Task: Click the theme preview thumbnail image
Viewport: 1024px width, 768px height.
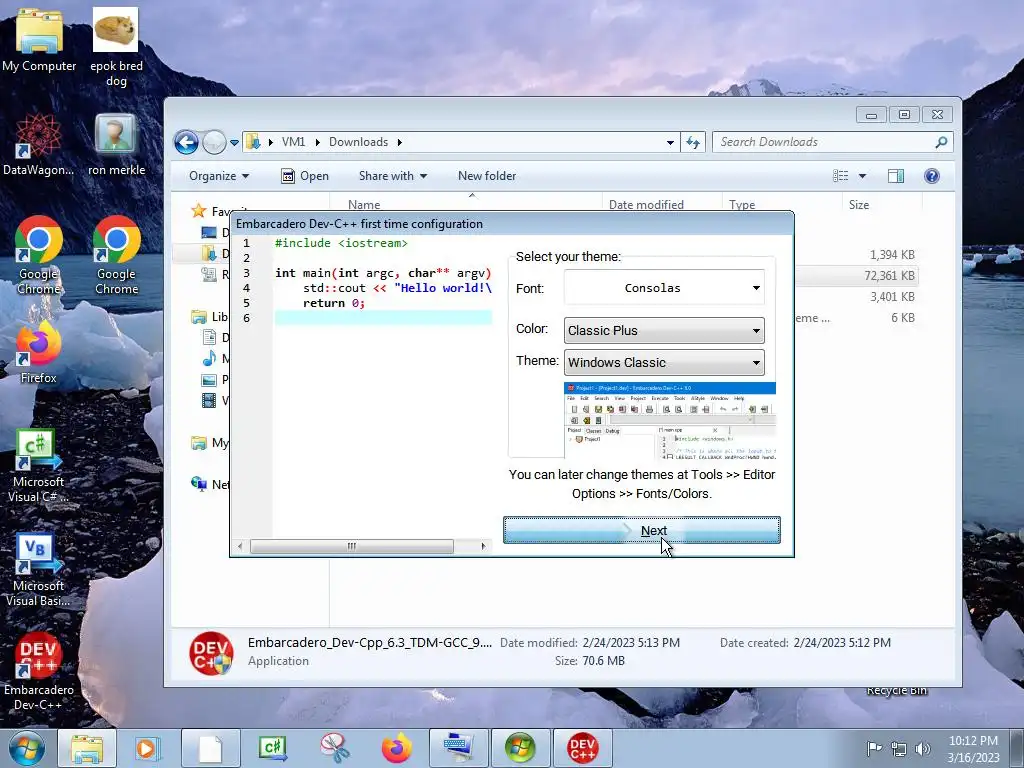Action: pos(669,421)
